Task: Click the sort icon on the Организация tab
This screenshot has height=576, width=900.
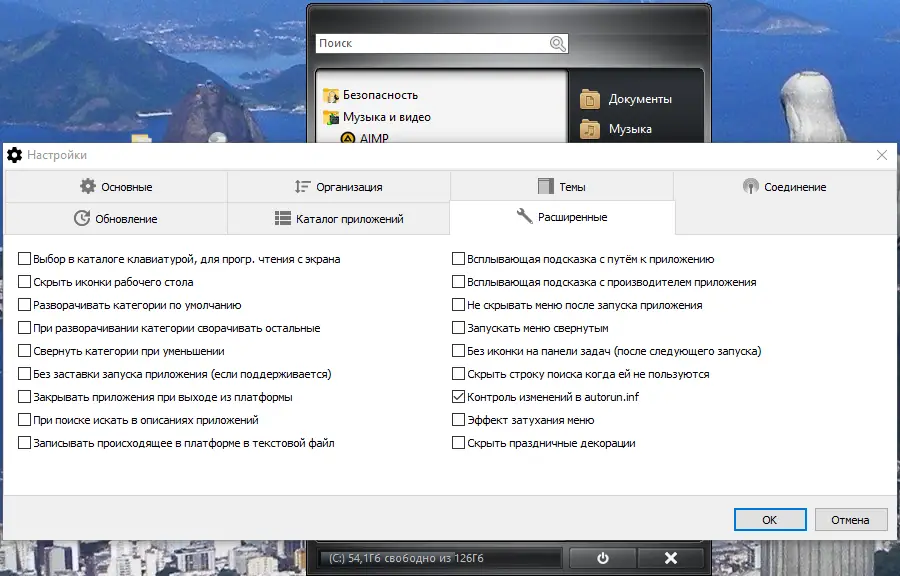Action: [302, 186]
